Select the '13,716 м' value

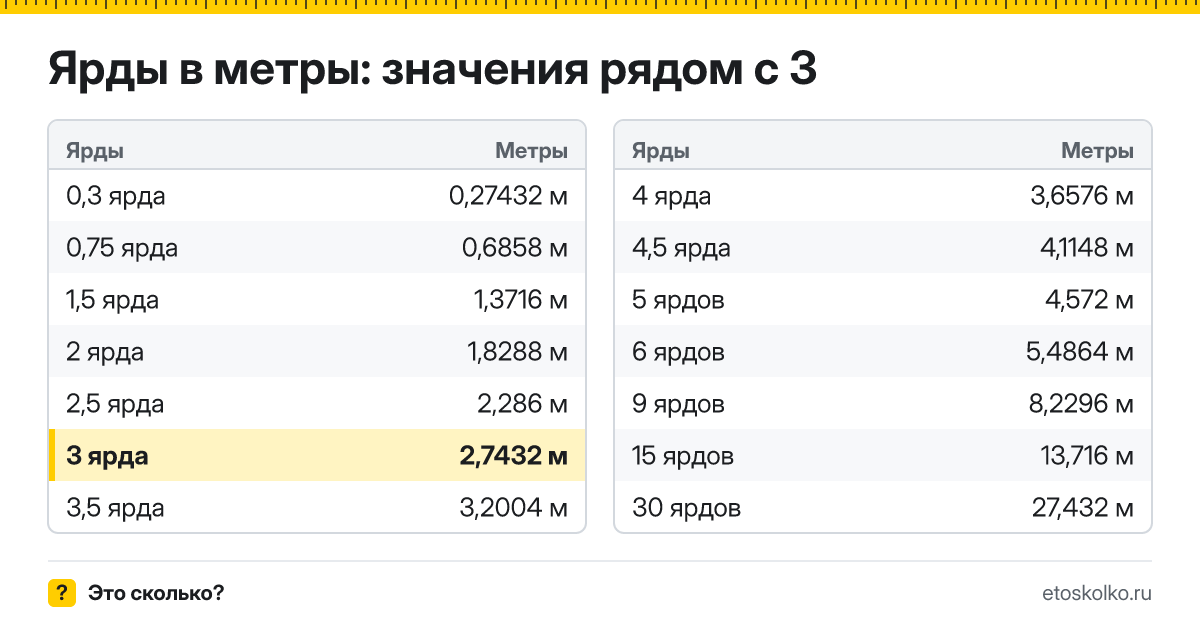point(1088,456)
